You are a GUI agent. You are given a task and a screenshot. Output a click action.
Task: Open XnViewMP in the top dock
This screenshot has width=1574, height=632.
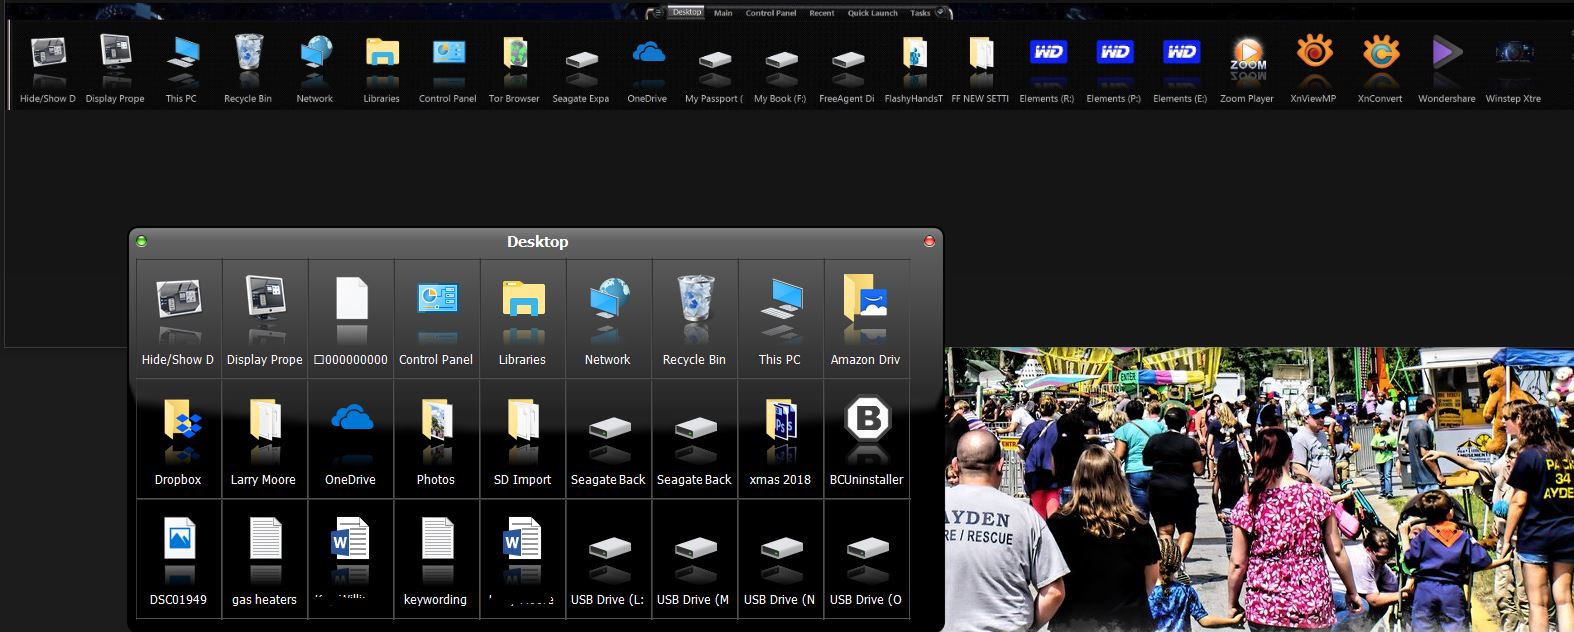click(x=1313, y=56)
